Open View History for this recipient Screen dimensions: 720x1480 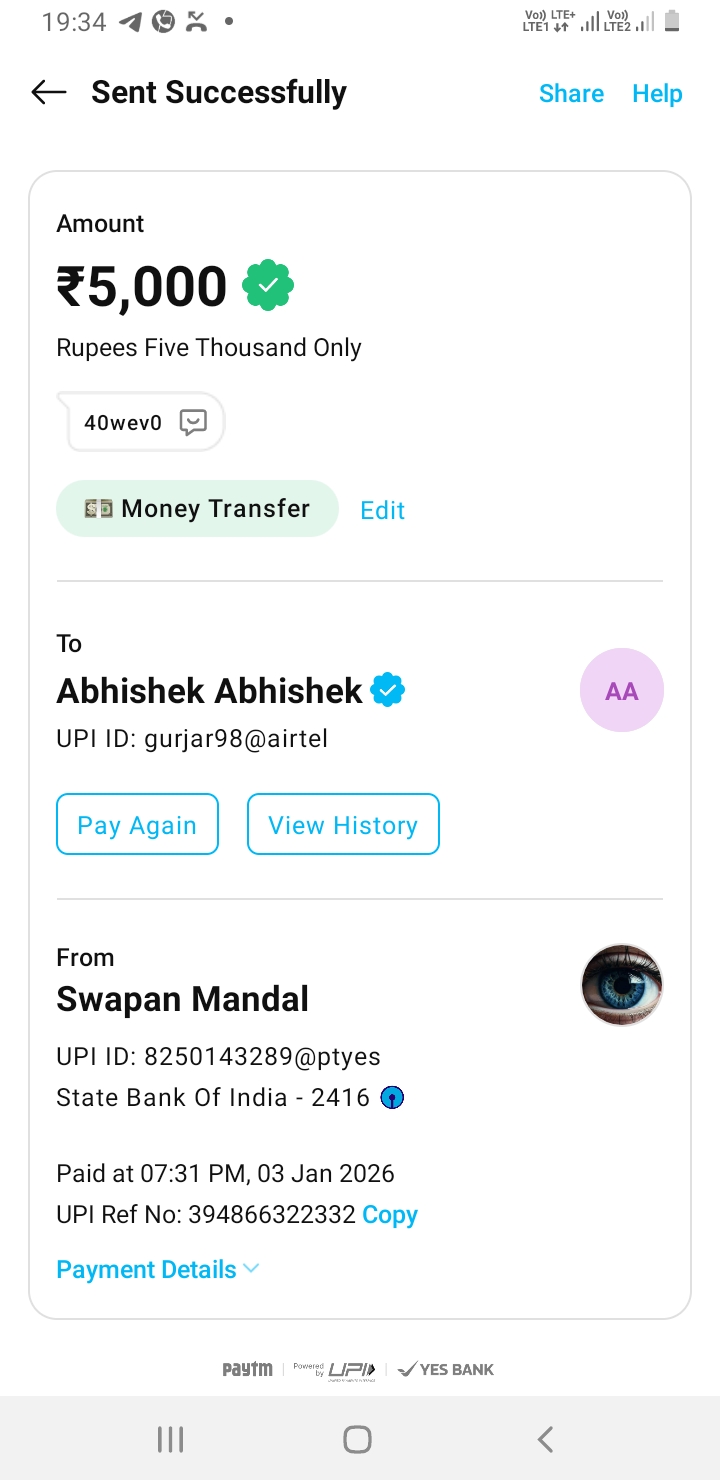pyautogui.click(x=343, y=825)
